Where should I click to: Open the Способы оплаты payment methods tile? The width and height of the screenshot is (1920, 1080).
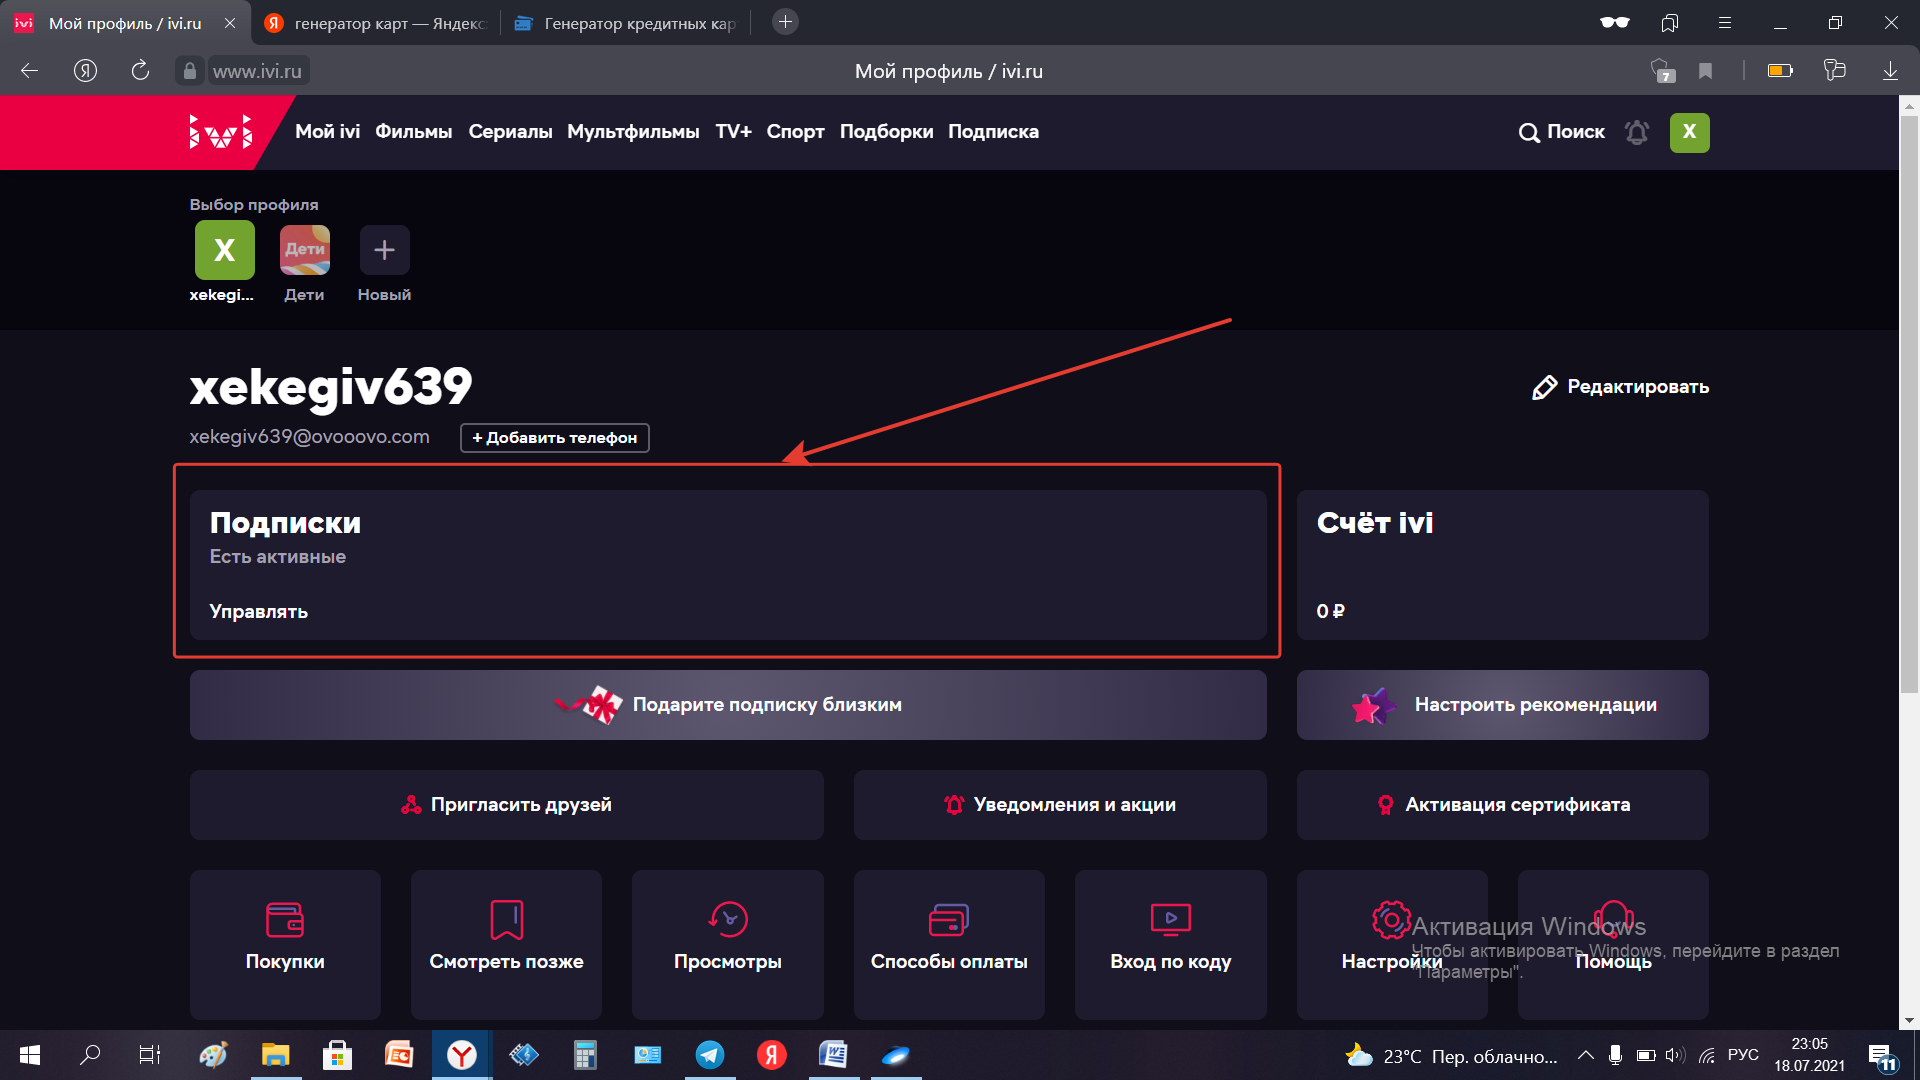949,943
